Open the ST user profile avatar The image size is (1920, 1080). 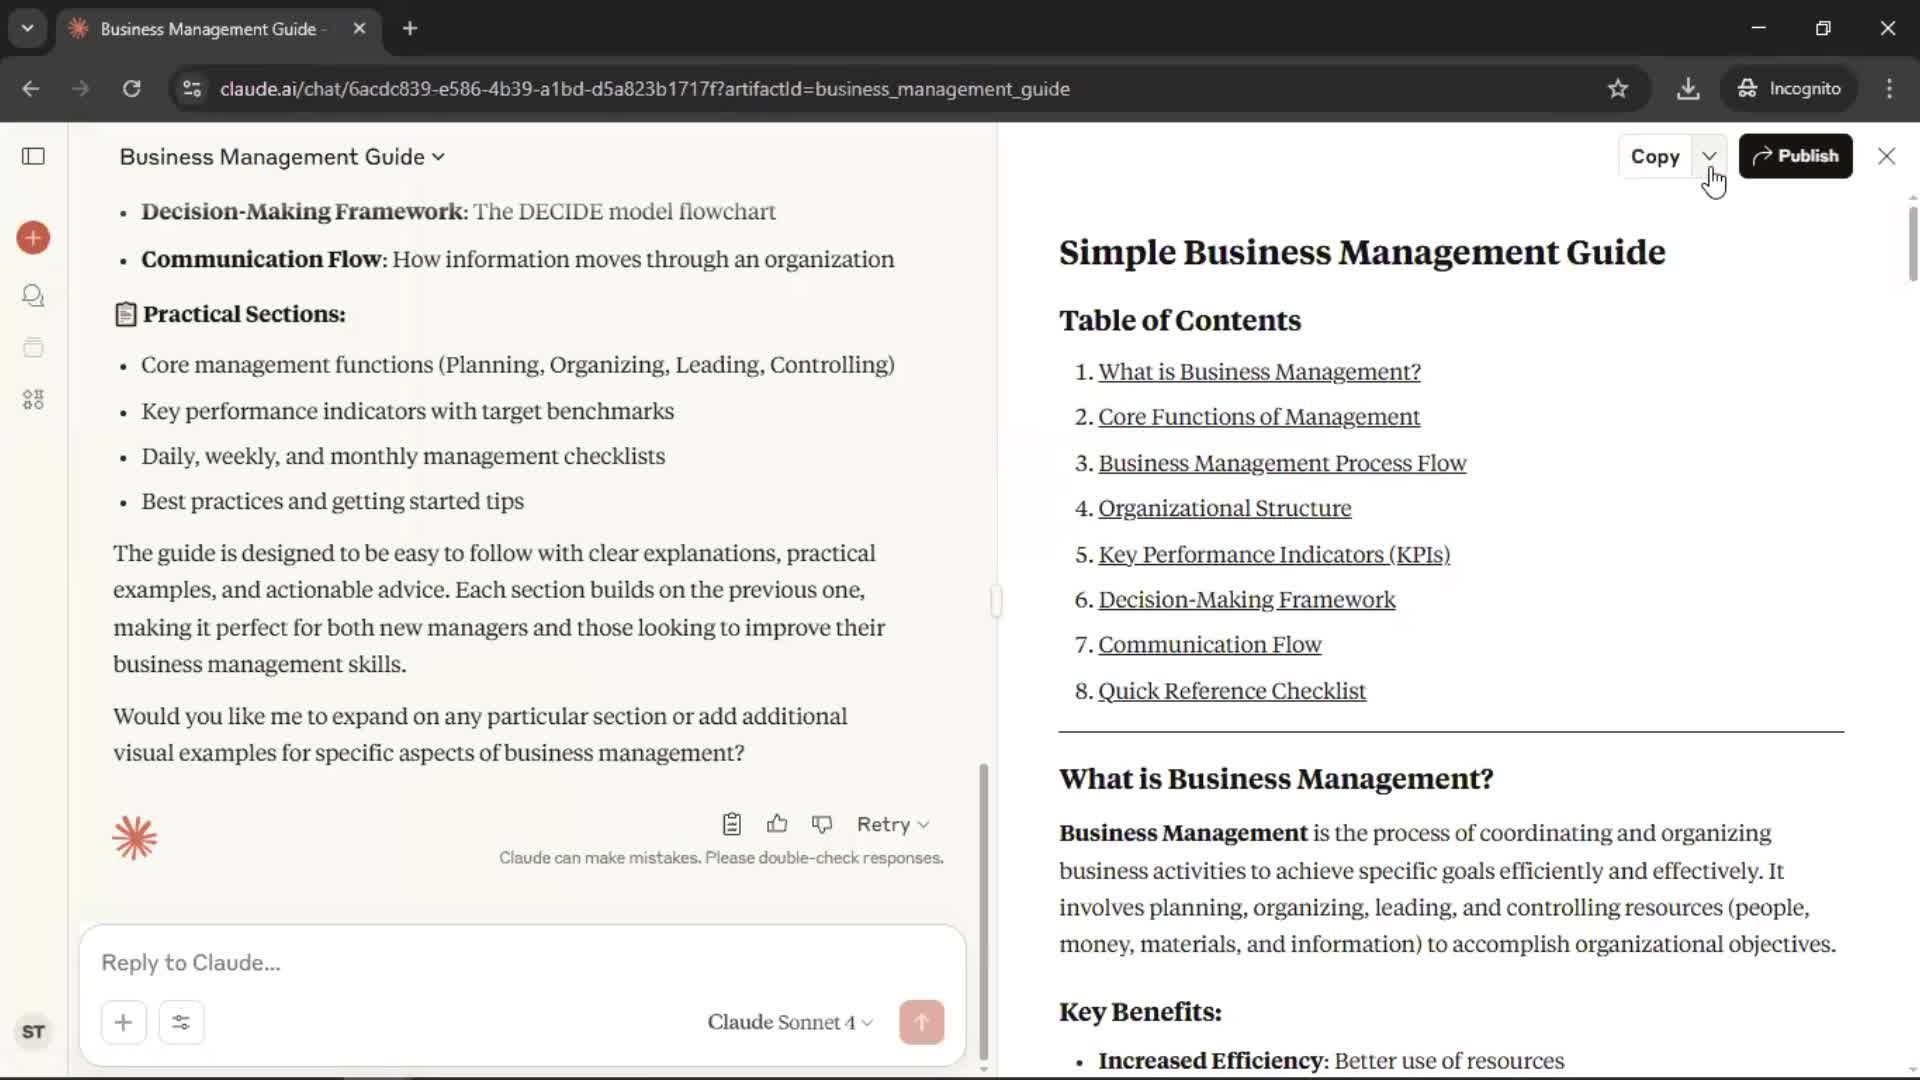tap(33, 1032)
